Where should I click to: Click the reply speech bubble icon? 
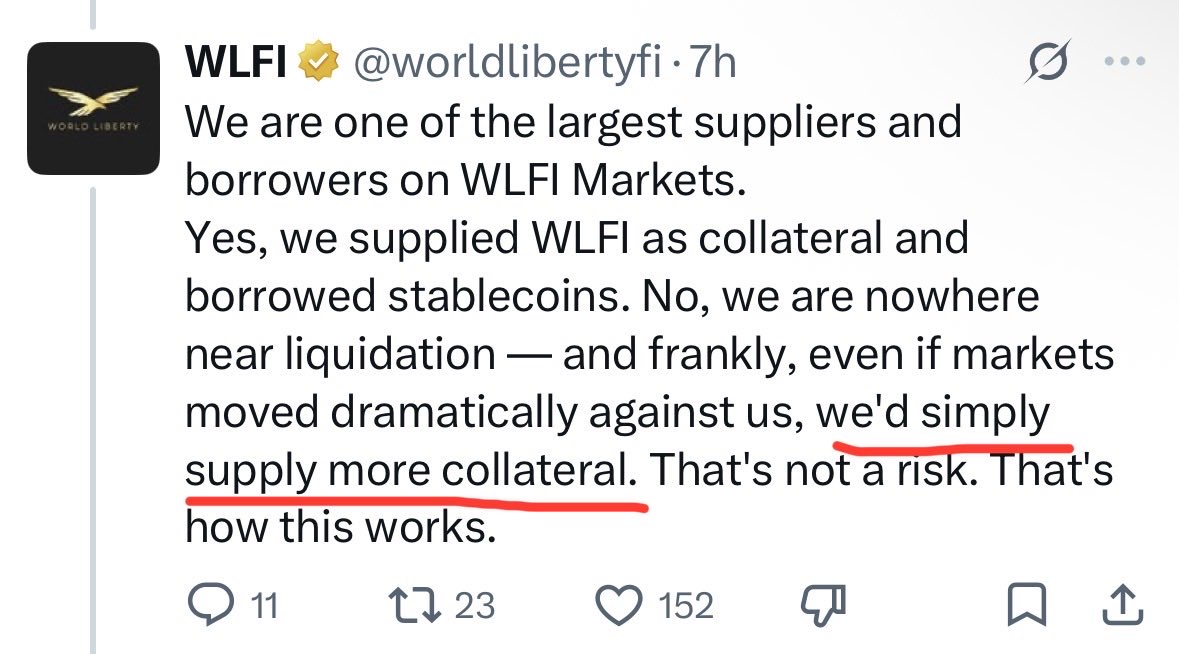209,605
